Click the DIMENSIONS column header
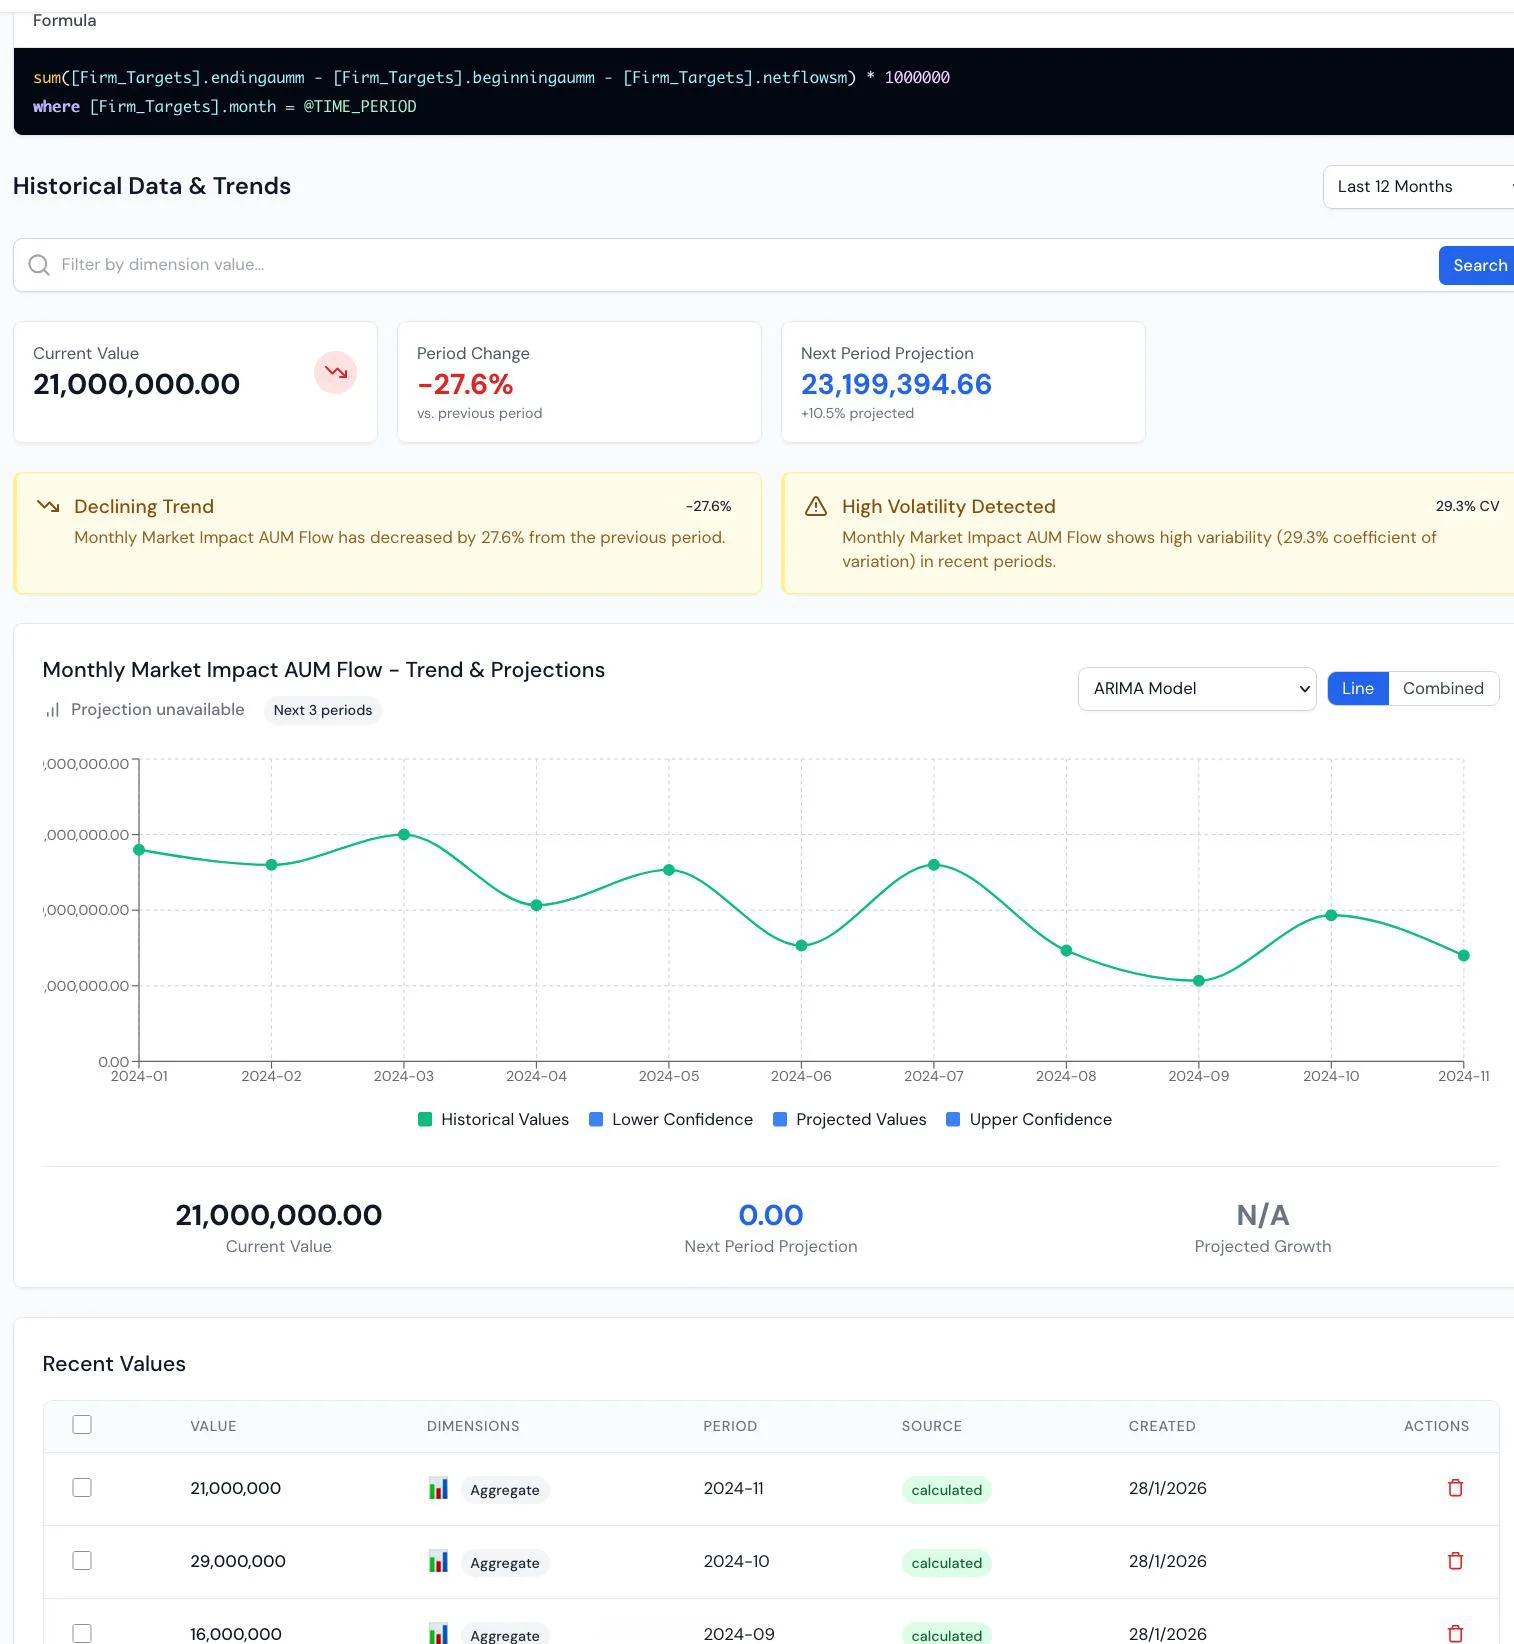This screenshot has width=1514, height=1644. click(473, 1426)
